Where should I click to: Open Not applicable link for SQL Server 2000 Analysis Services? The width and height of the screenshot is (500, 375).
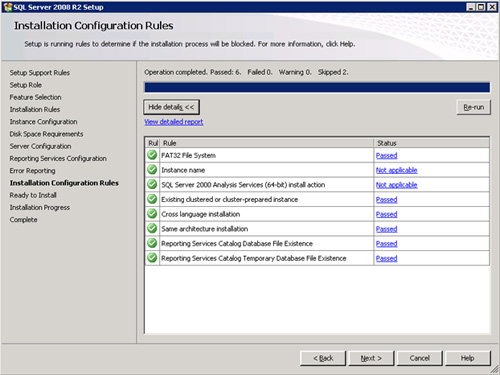(x=396, y=185)
